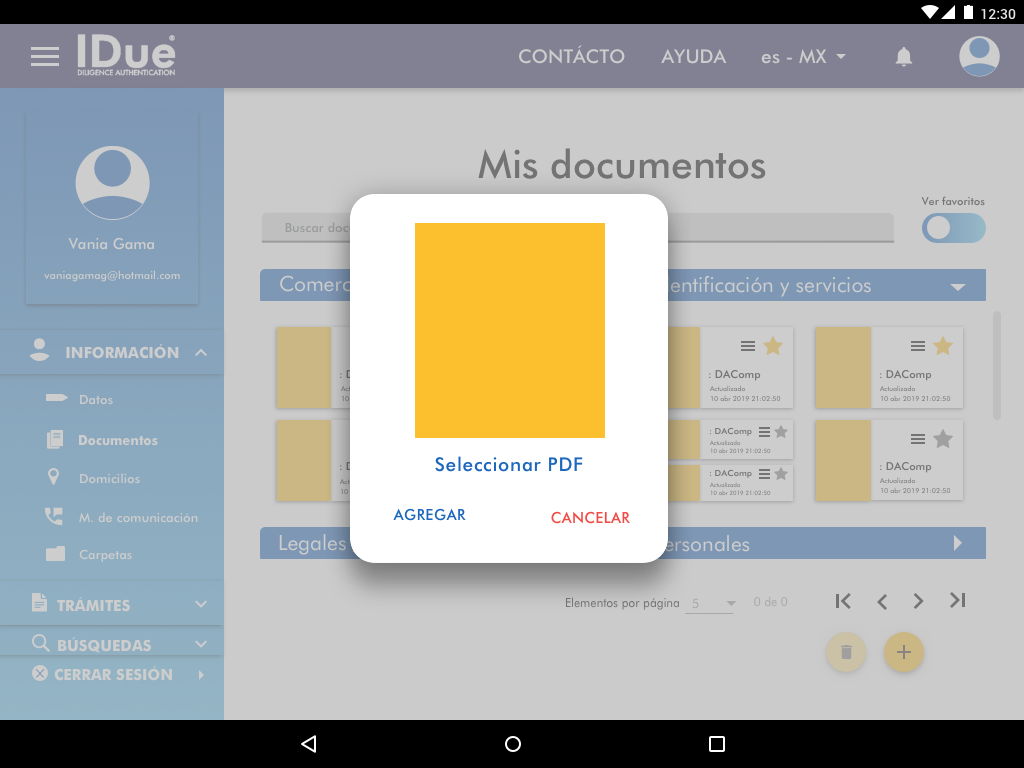Open the Documentos sidebar item

coord(118,440)
